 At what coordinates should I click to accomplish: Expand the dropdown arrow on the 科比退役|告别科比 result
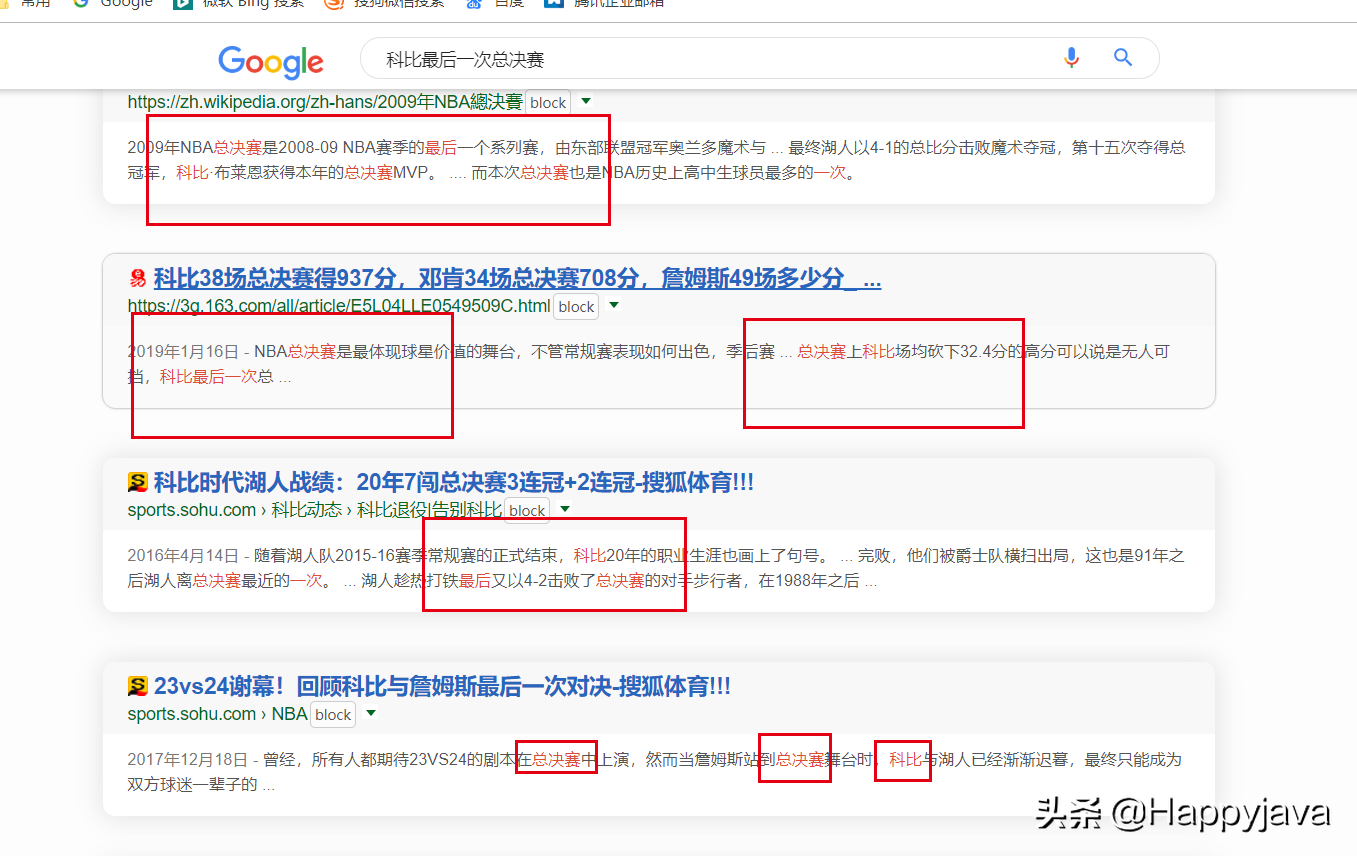565,510
